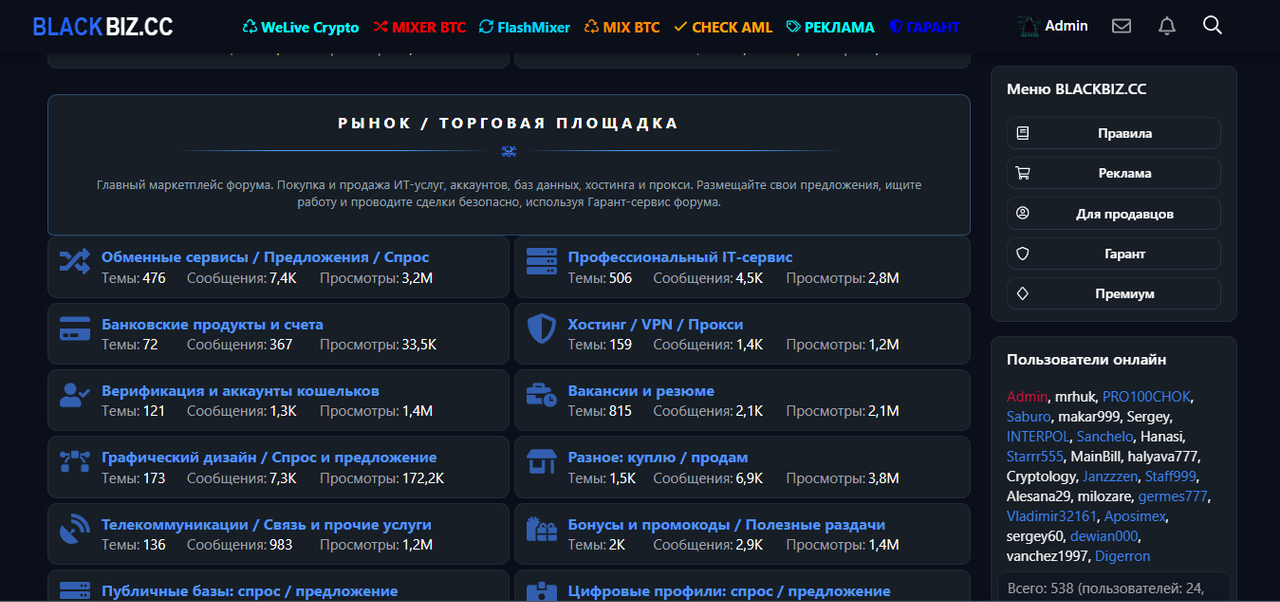Open the messages envelope icon
Screen dimensions: 1280x602
click(1121, 26)
